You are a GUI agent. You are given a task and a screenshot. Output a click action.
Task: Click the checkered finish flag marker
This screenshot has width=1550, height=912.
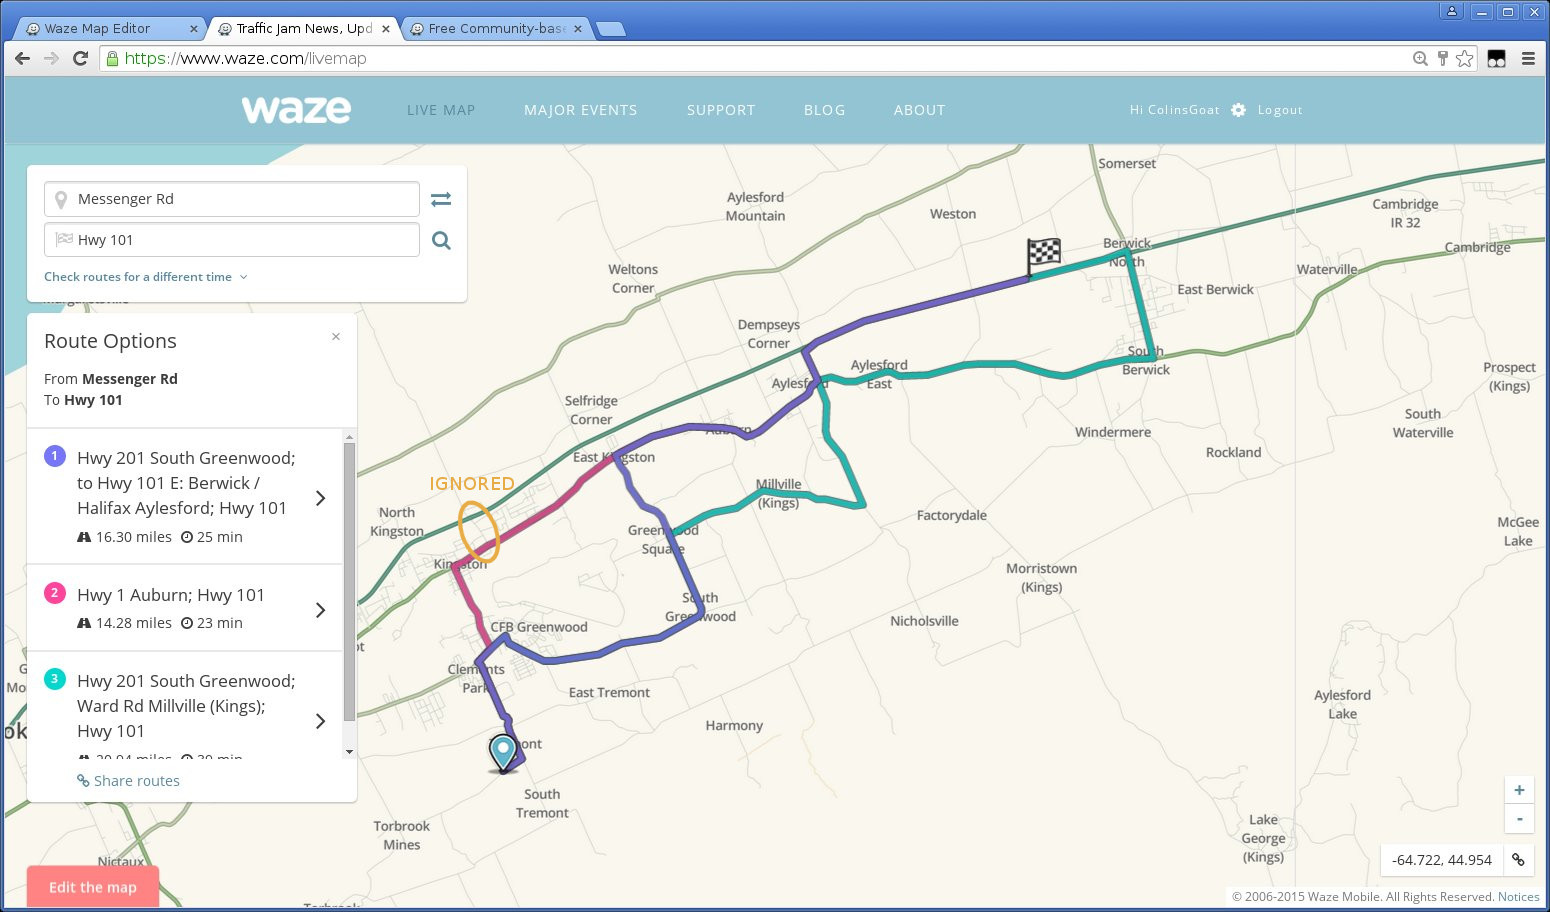(x=1043, y=254)
